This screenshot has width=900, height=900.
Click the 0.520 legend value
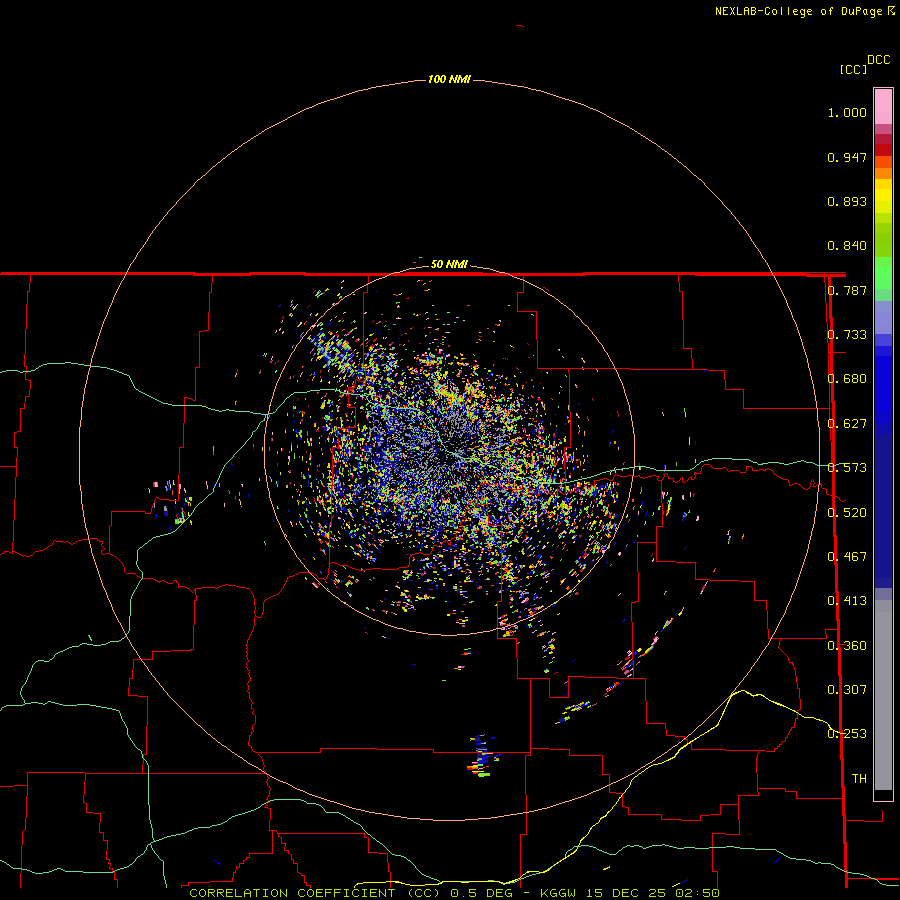(x=847, y=513)
